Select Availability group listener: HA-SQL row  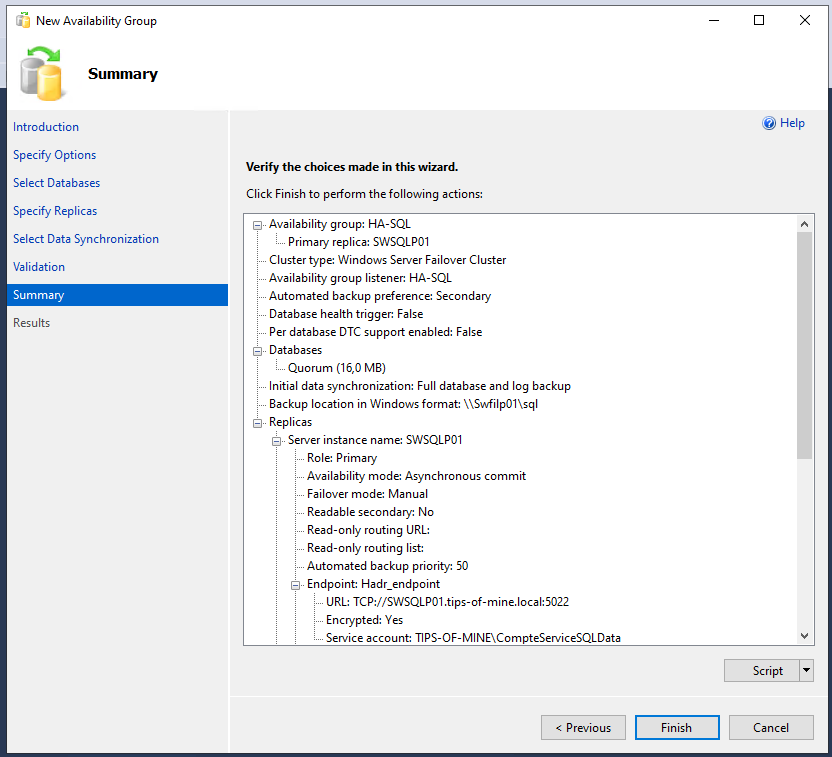tap(360, 278)
